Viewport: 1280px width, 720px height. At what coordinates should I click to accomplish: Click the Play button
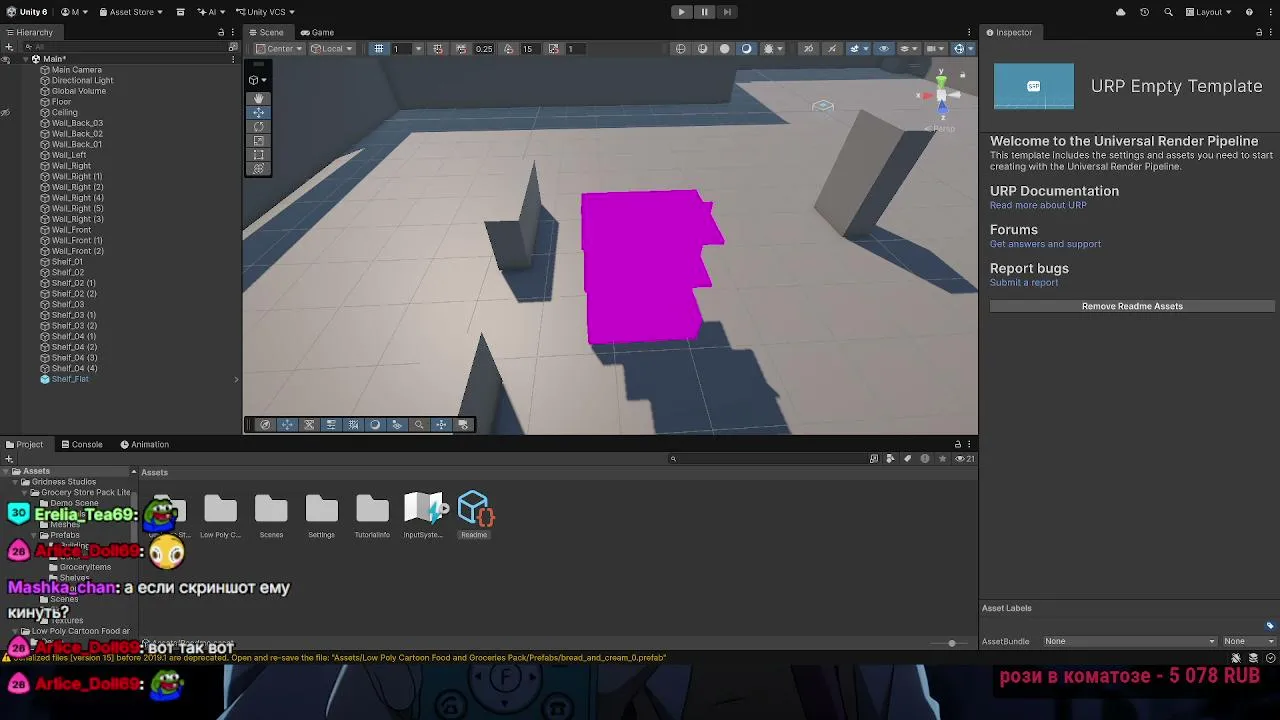(682, 12)
